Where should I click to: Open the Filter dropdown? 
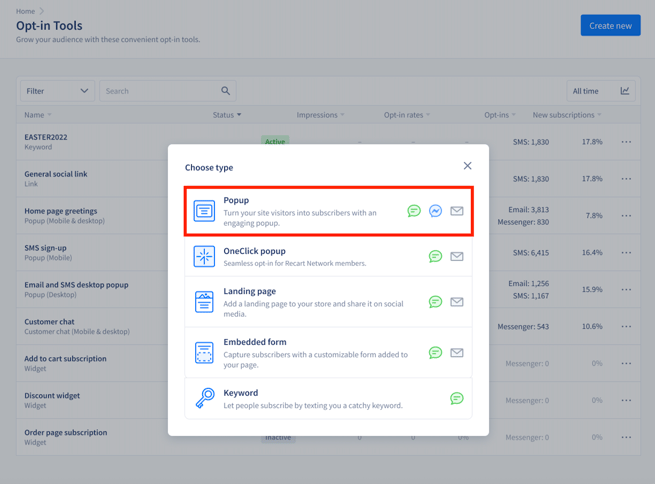[57, 91]
